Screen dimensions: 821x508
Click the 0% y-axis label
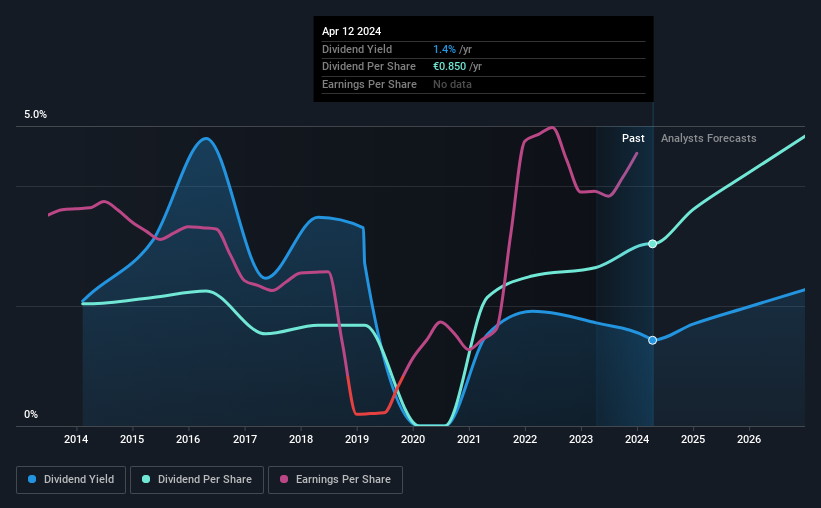point(31,414)
